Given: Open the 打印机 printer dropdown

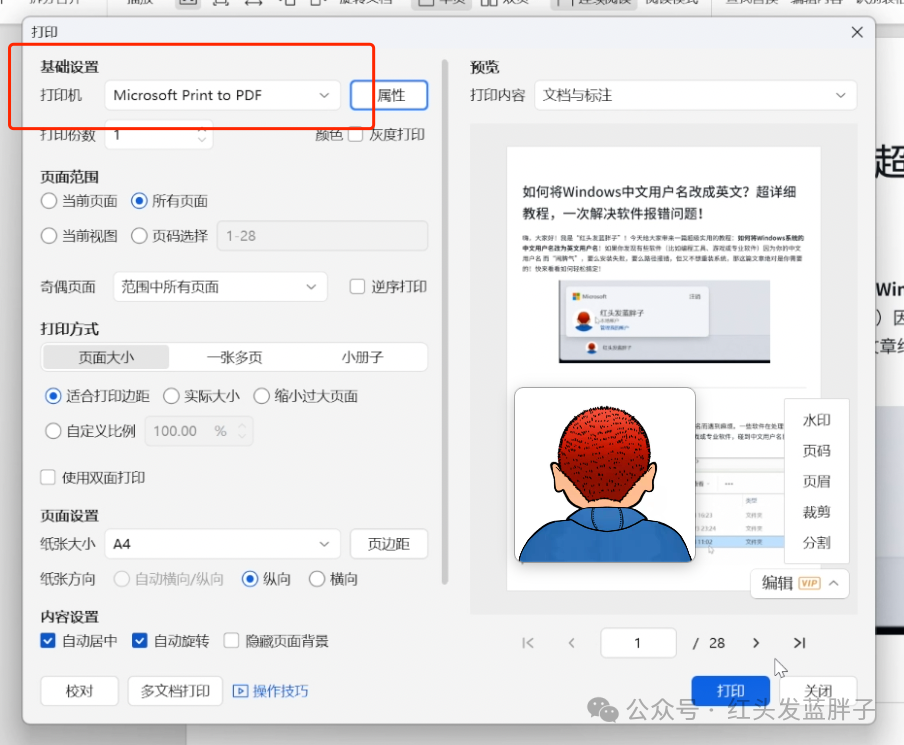Looking at the screenshot, I should coord(221,95).
